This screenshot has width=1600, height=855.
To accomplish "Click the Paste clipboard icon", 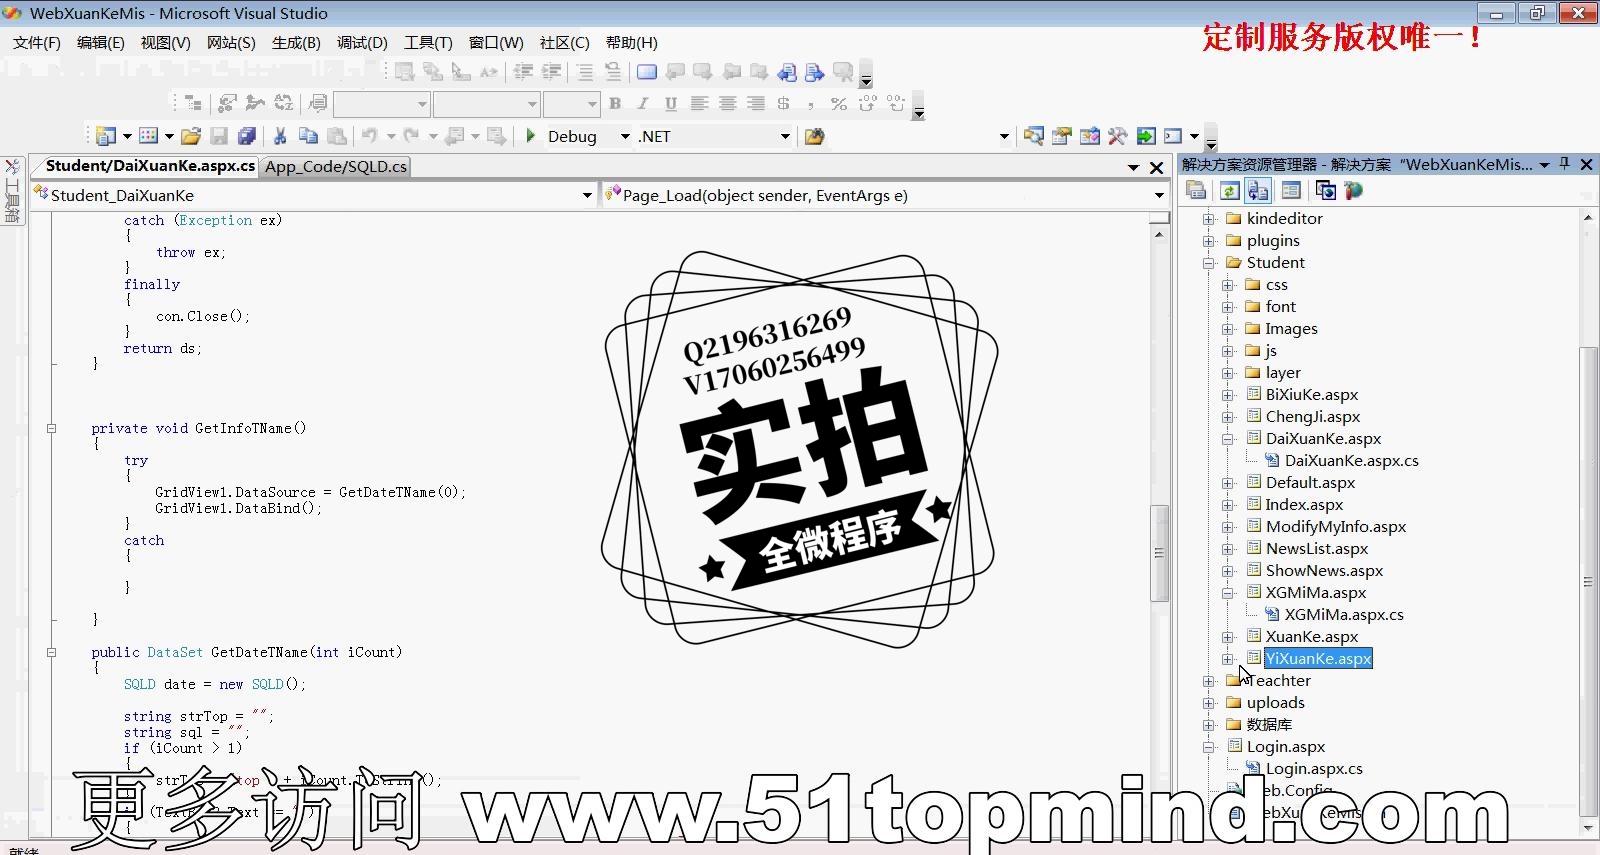I will [337, 136].
